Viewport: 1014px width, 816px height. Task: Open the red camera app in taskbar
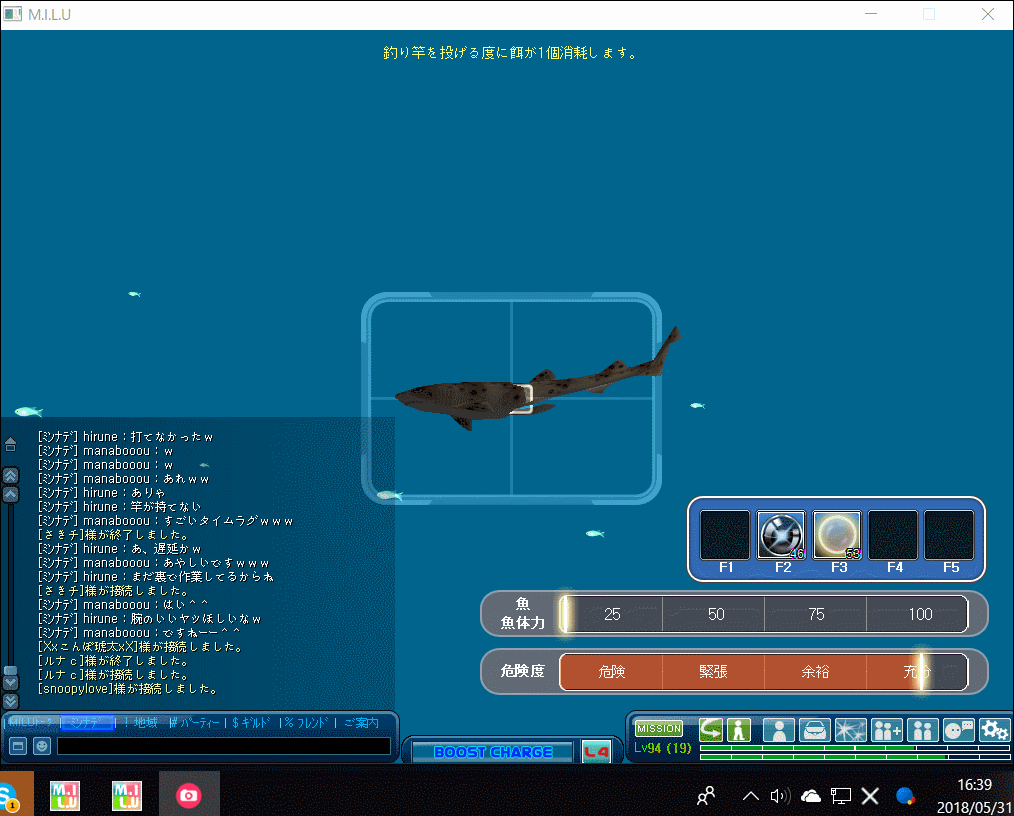pos(189,795)
